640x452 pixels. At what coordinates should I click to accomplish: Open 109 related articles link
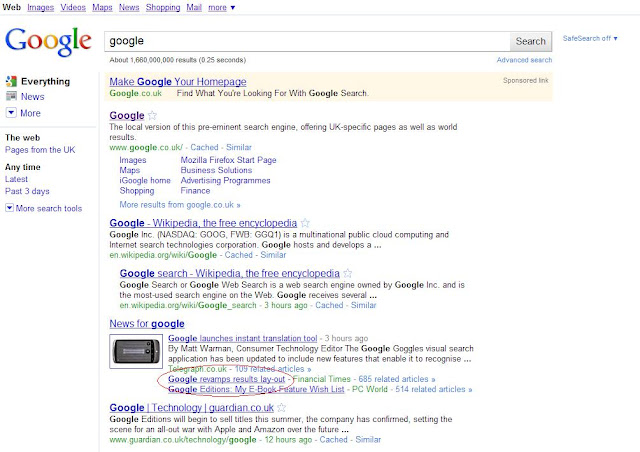click(x=273, y=369)
